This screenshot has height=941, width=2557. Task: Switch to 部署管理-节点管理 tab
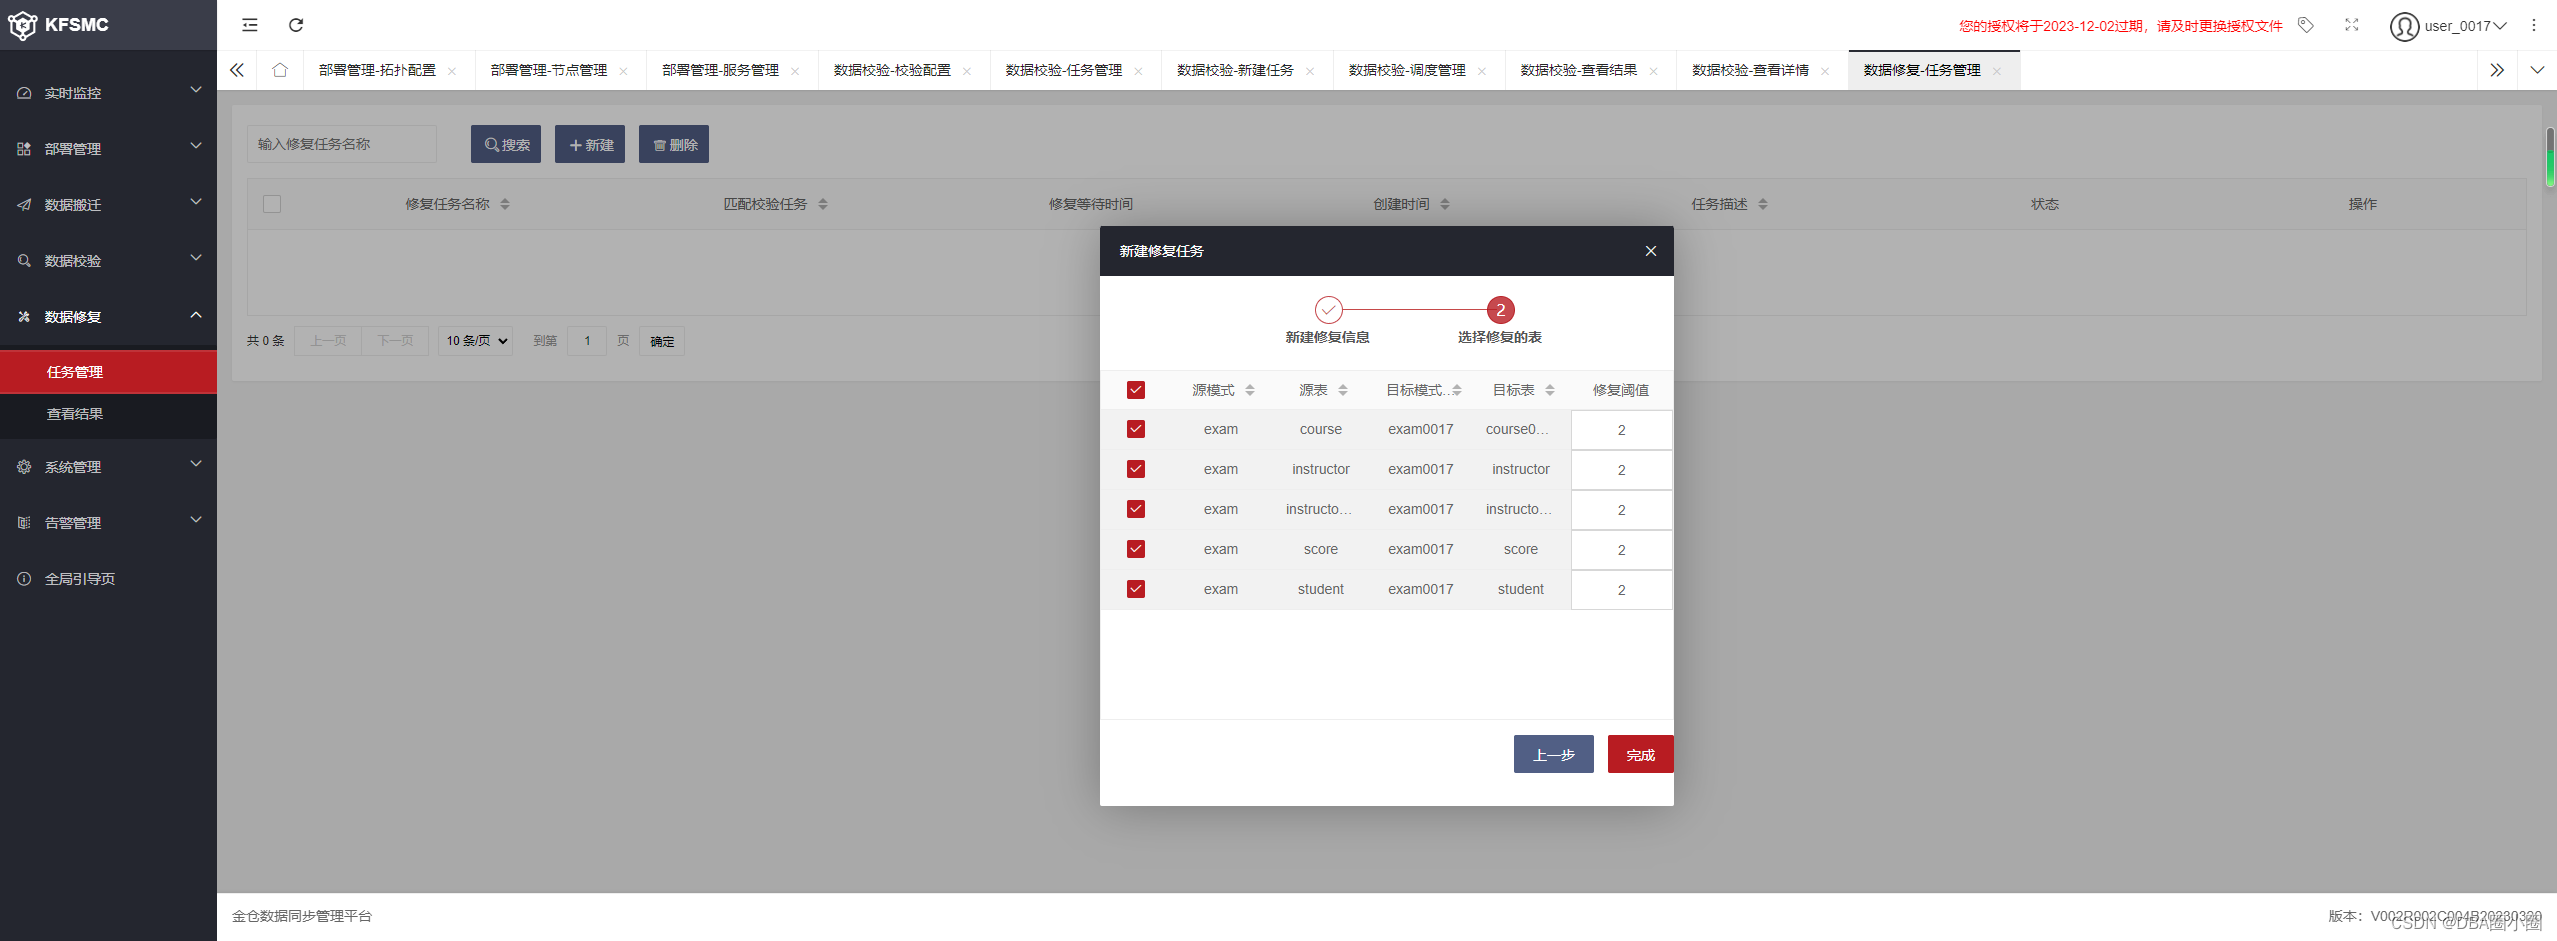click(x=549, y=70)
